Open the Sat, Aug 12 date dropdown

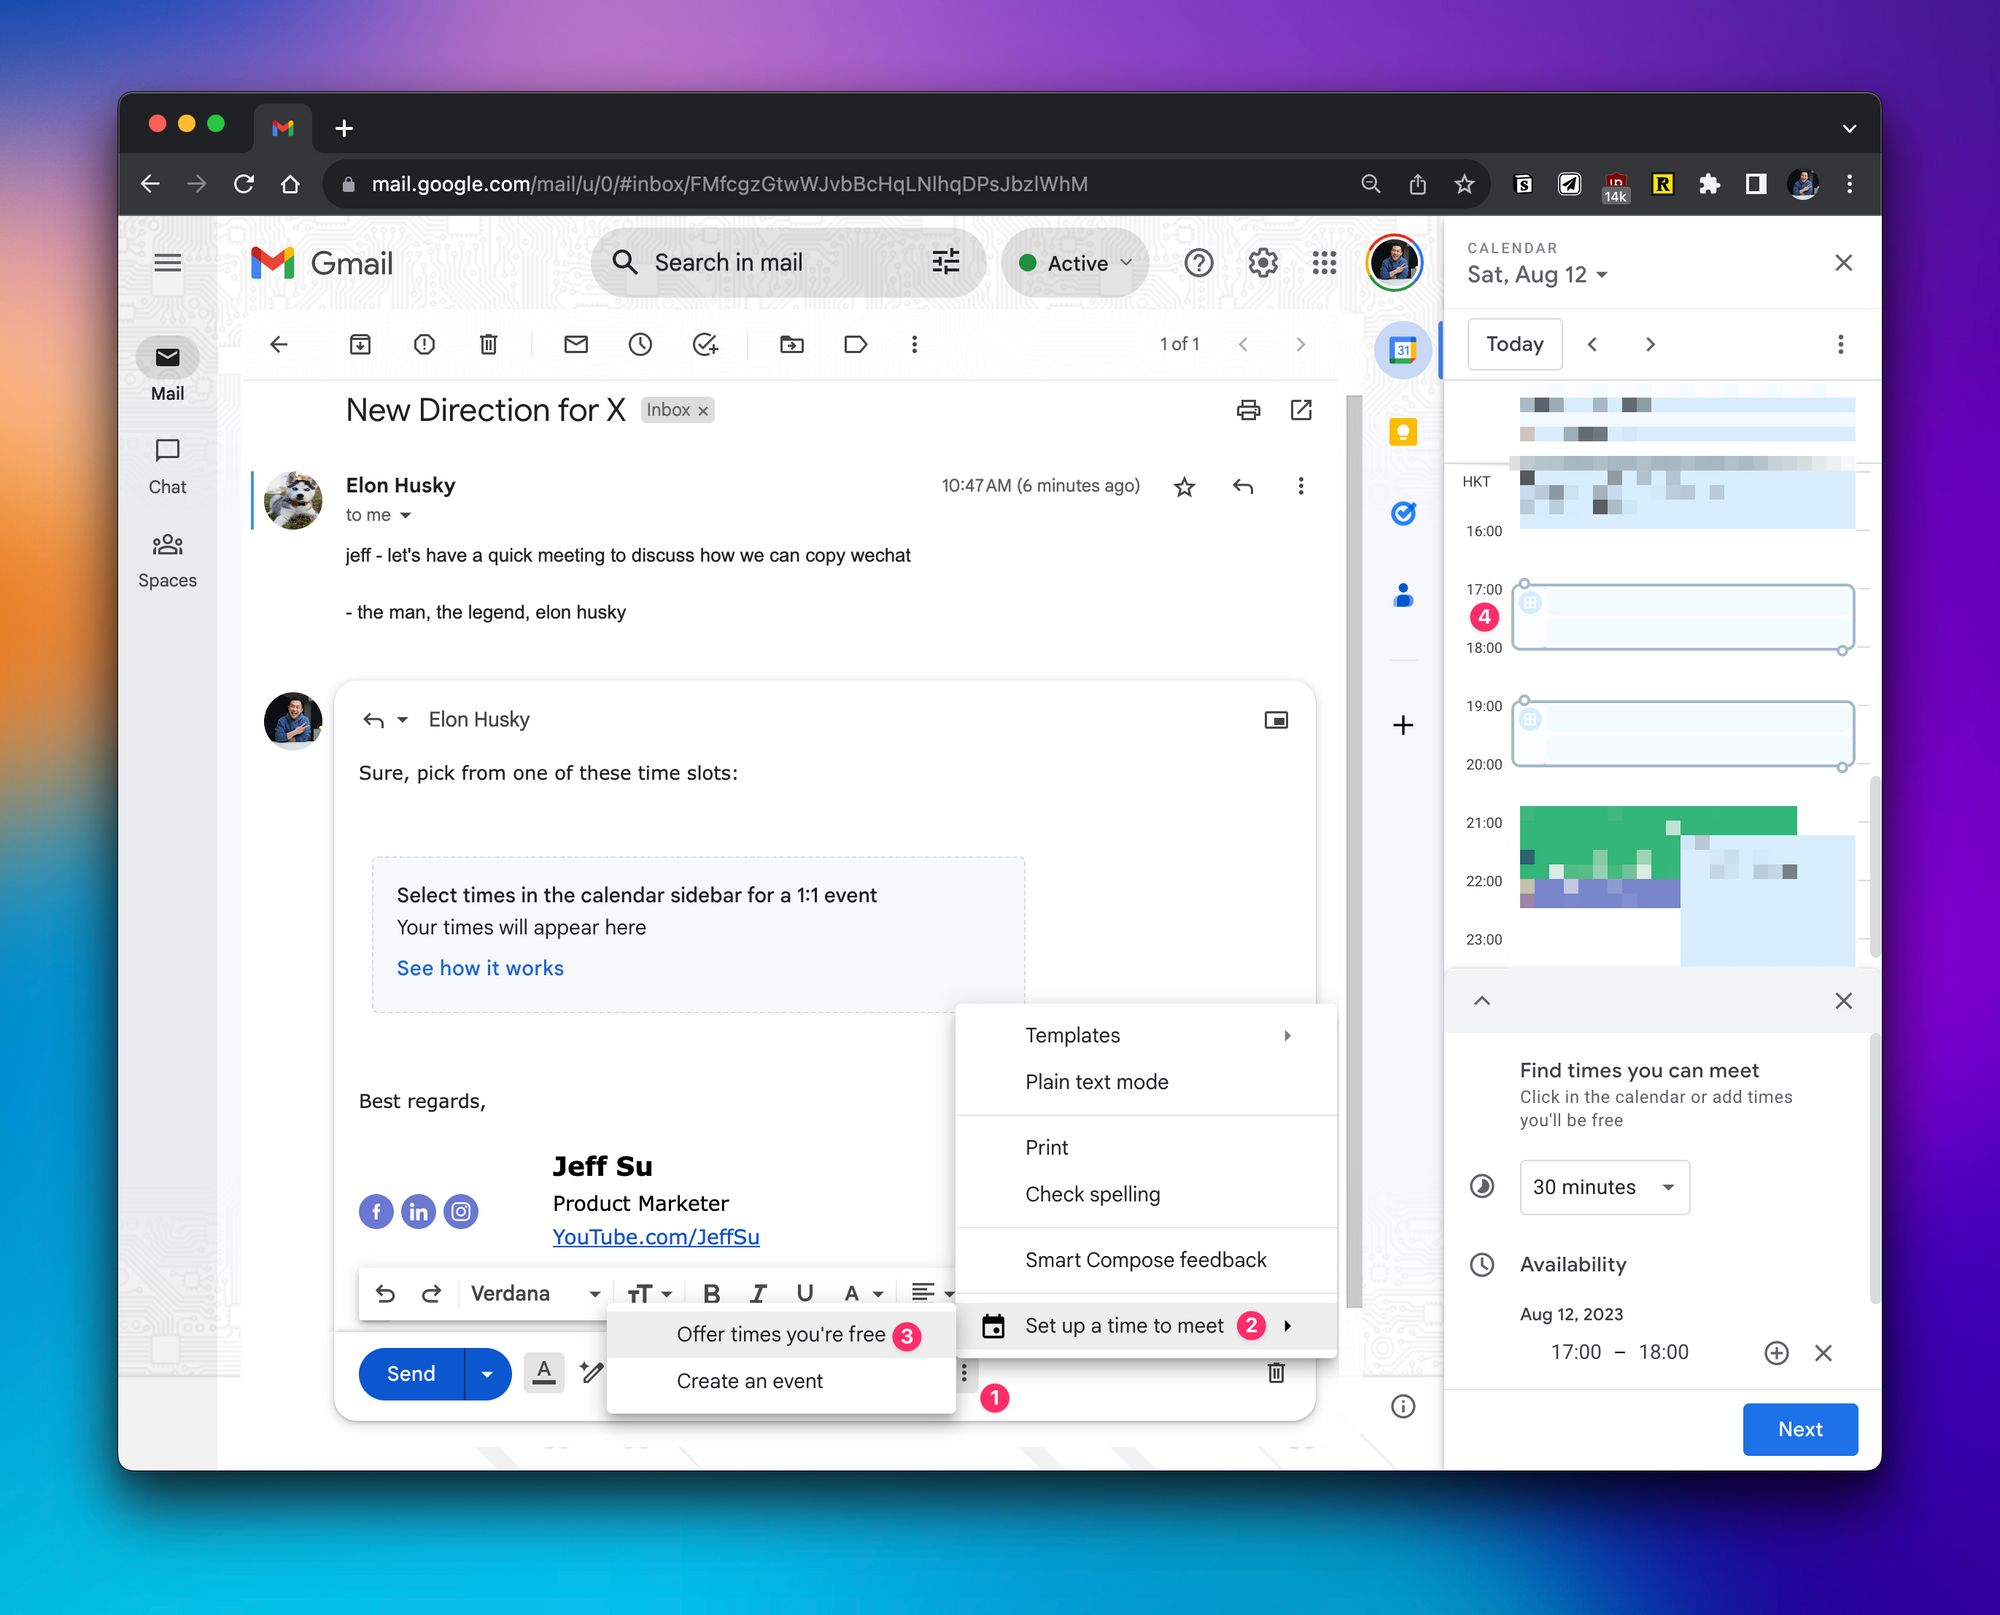[x=1537, y=275]
